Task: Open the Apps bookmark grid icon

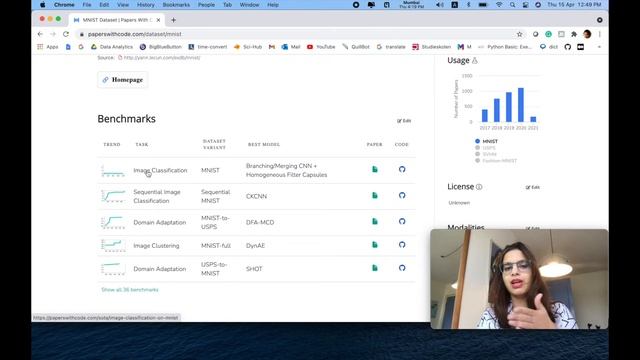Action: click(40, 47)
